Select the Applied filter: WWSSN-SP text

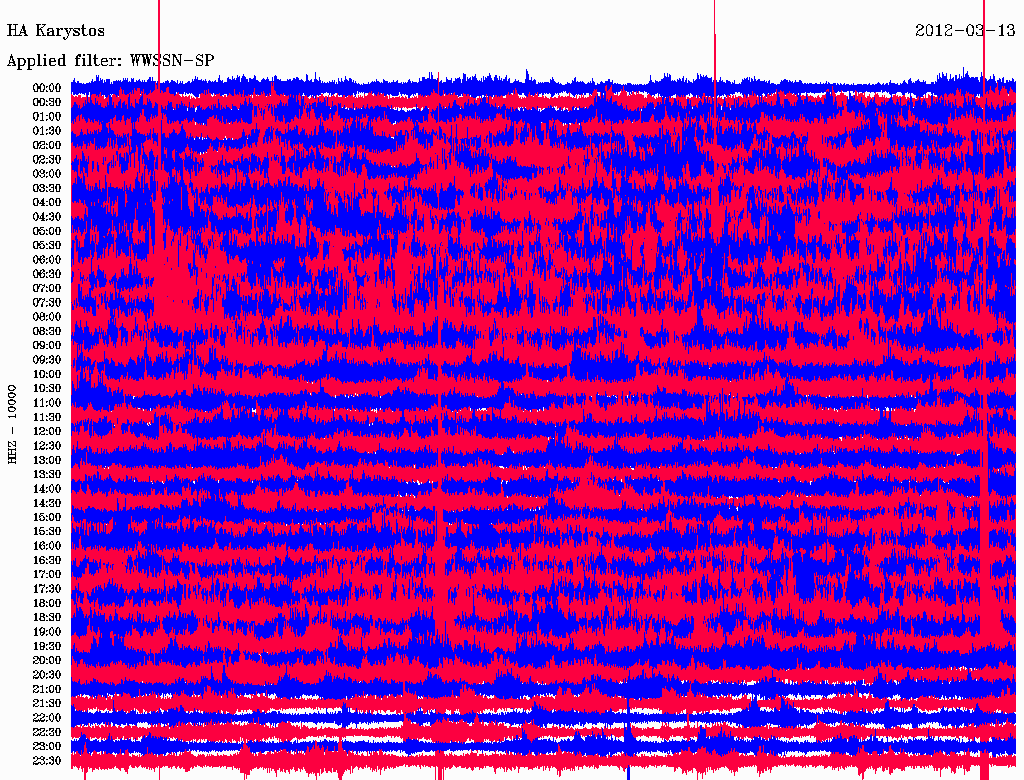point(110,61)
